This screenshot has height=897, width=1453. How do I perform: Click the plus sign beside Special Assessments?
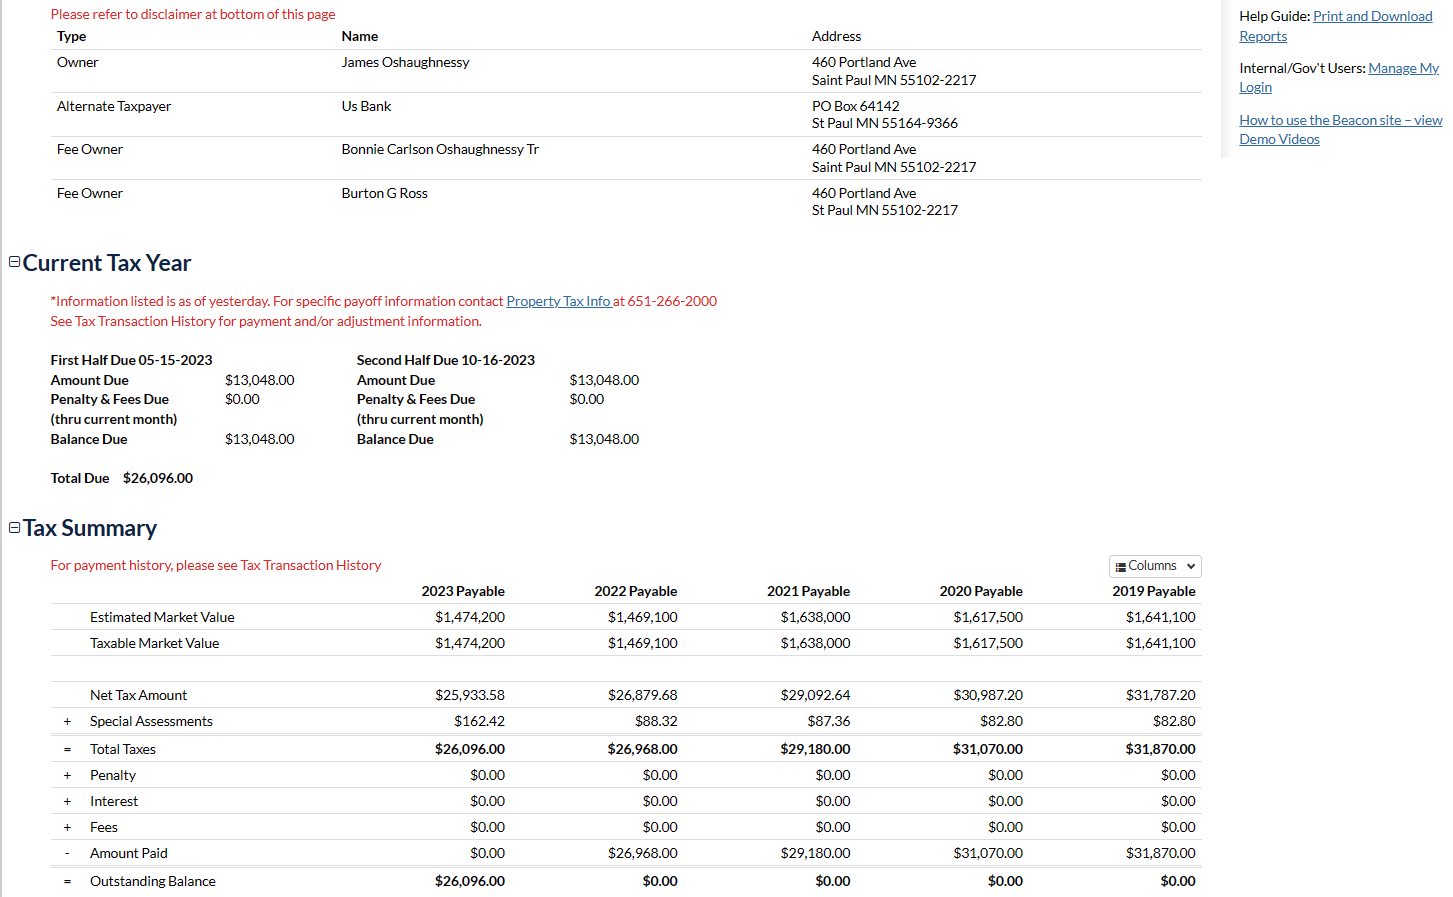click(x=67, y=722)
